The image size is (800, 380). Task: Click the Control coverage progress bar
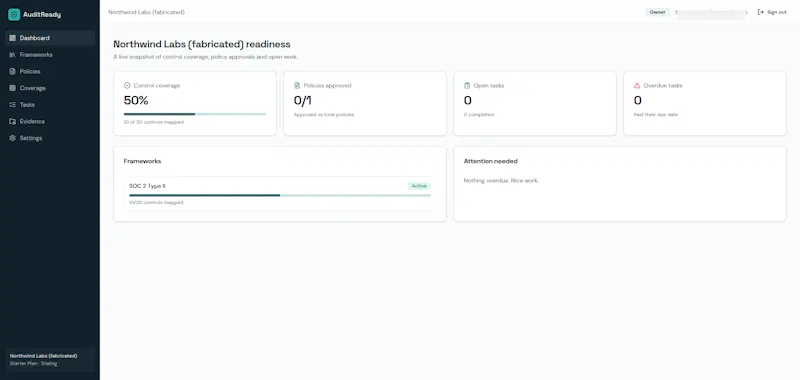195,114
